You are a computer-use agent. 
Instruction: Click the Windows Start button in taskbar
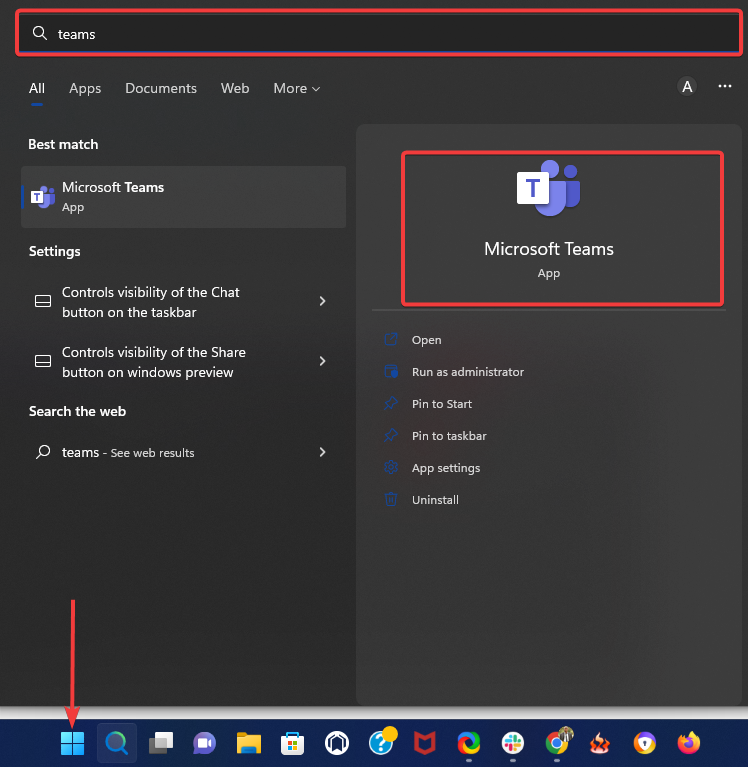(72, 743)
